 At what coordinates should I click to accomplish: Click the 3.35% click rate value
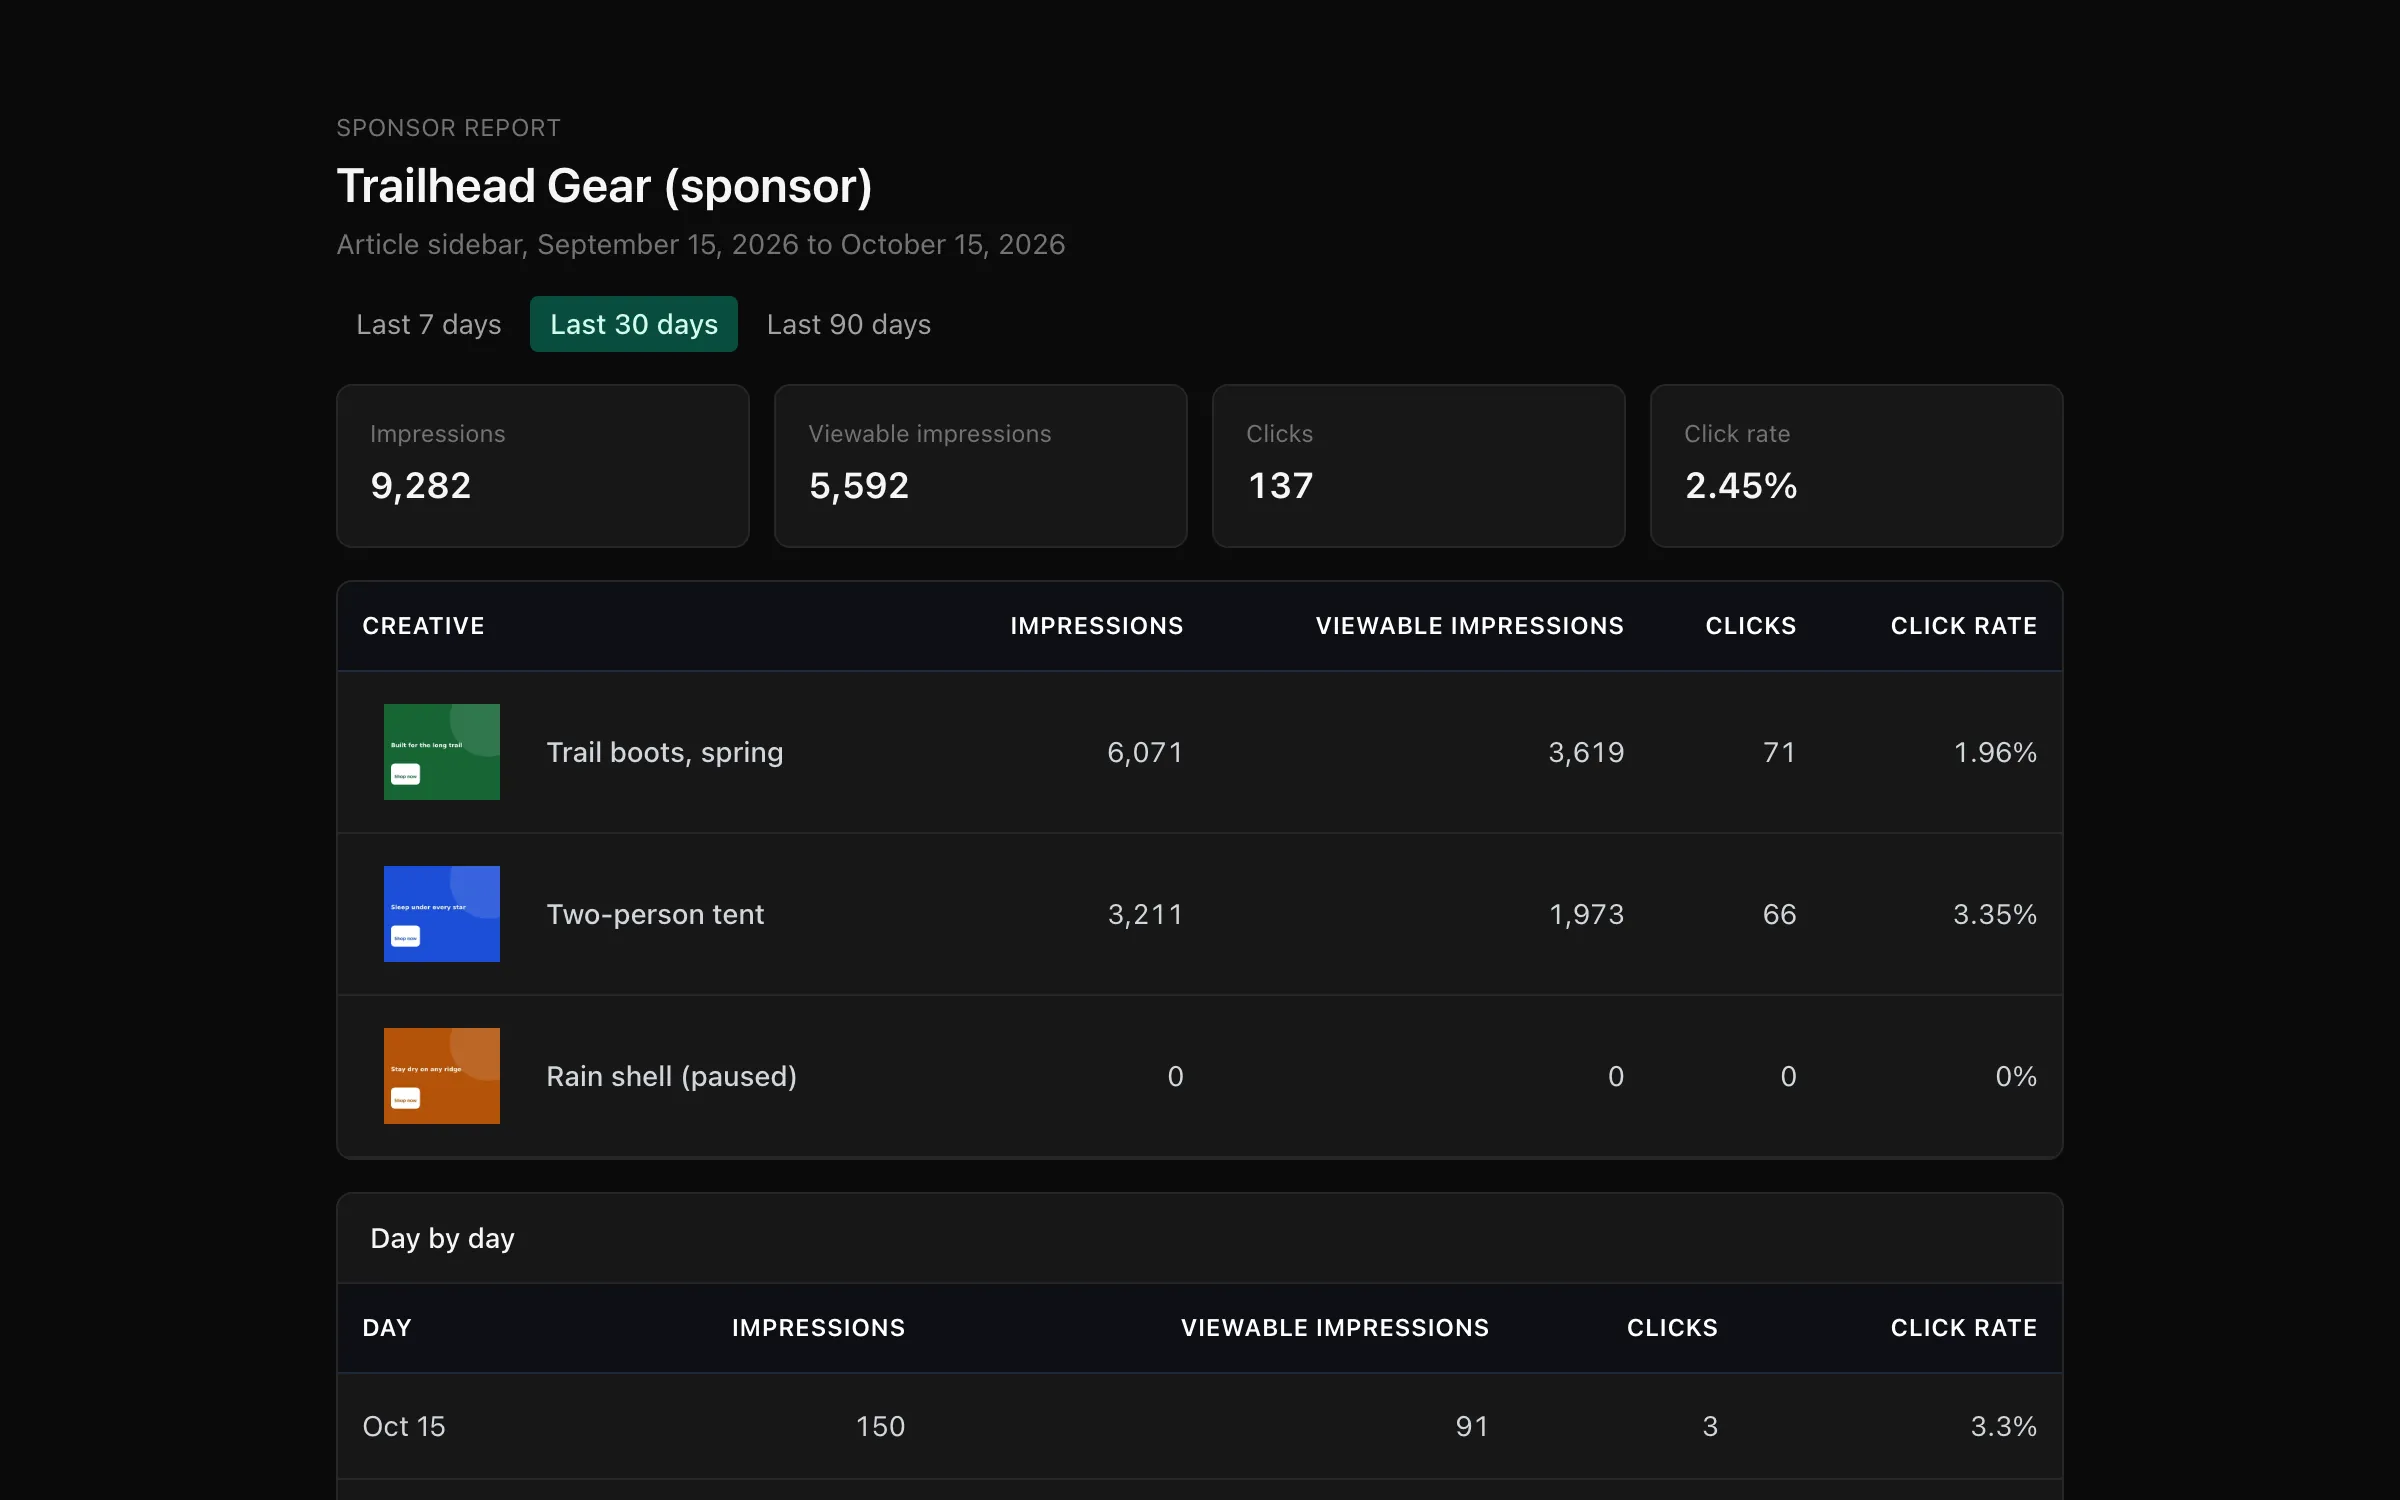coord(1995,914)
